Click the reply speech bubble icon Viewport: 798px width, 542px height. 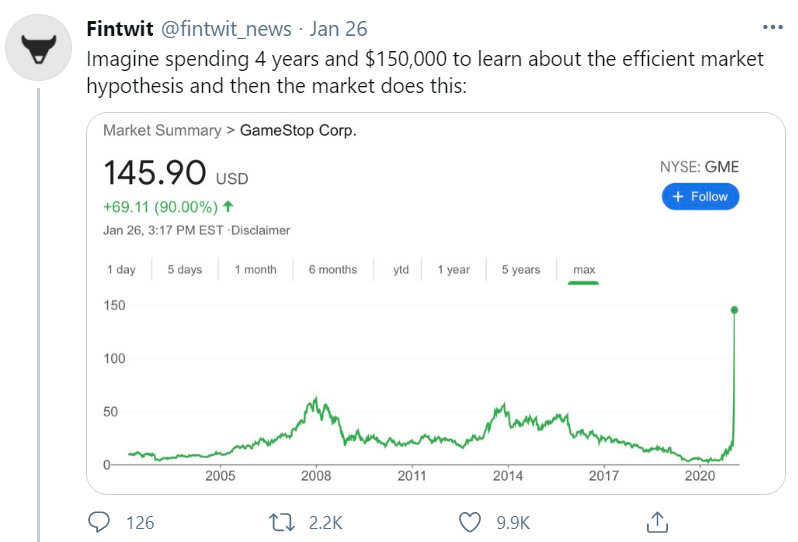99,522
